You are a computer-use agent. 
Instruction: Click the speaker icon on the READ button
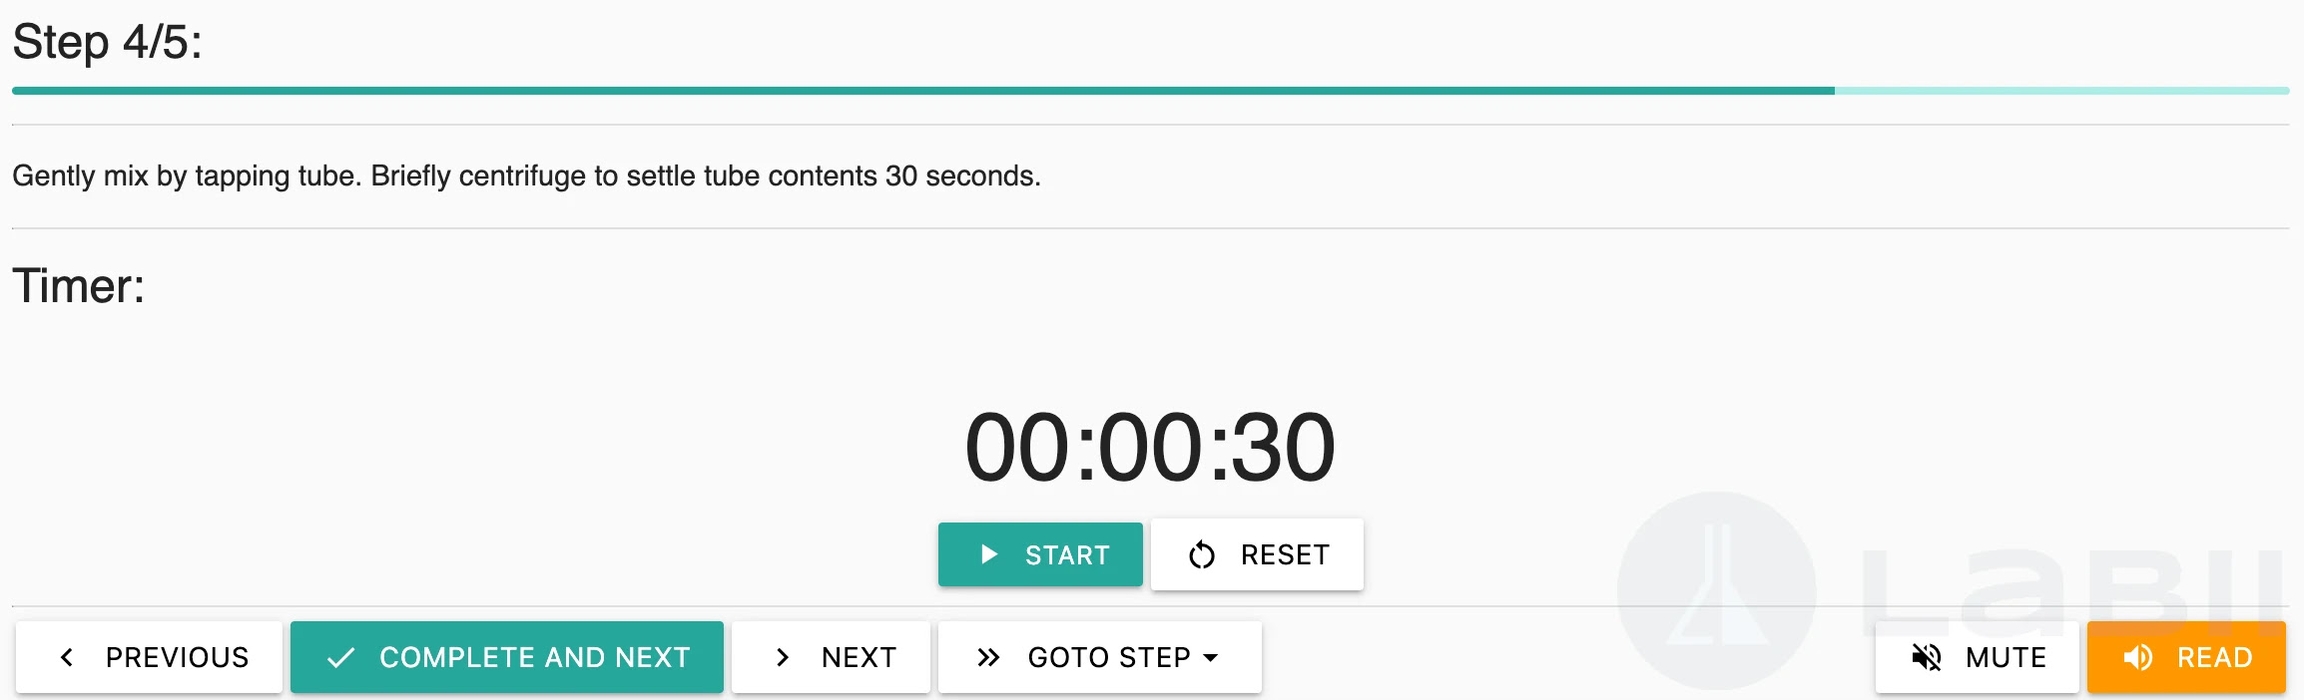2138,657
